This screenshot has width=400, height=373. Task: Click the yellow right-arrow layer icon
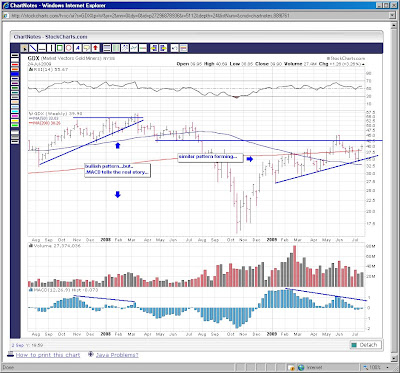point(163,48)
